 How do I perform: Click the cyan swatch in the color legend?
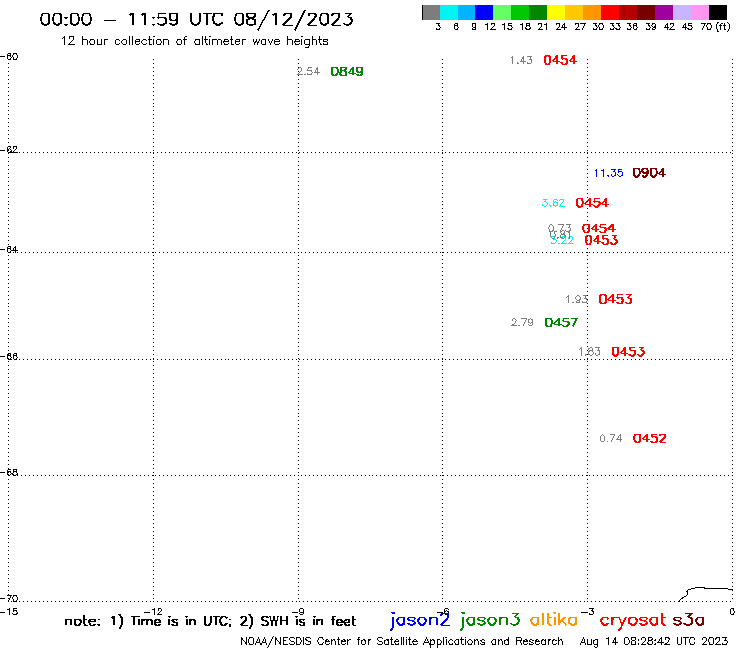coord(449,12)
